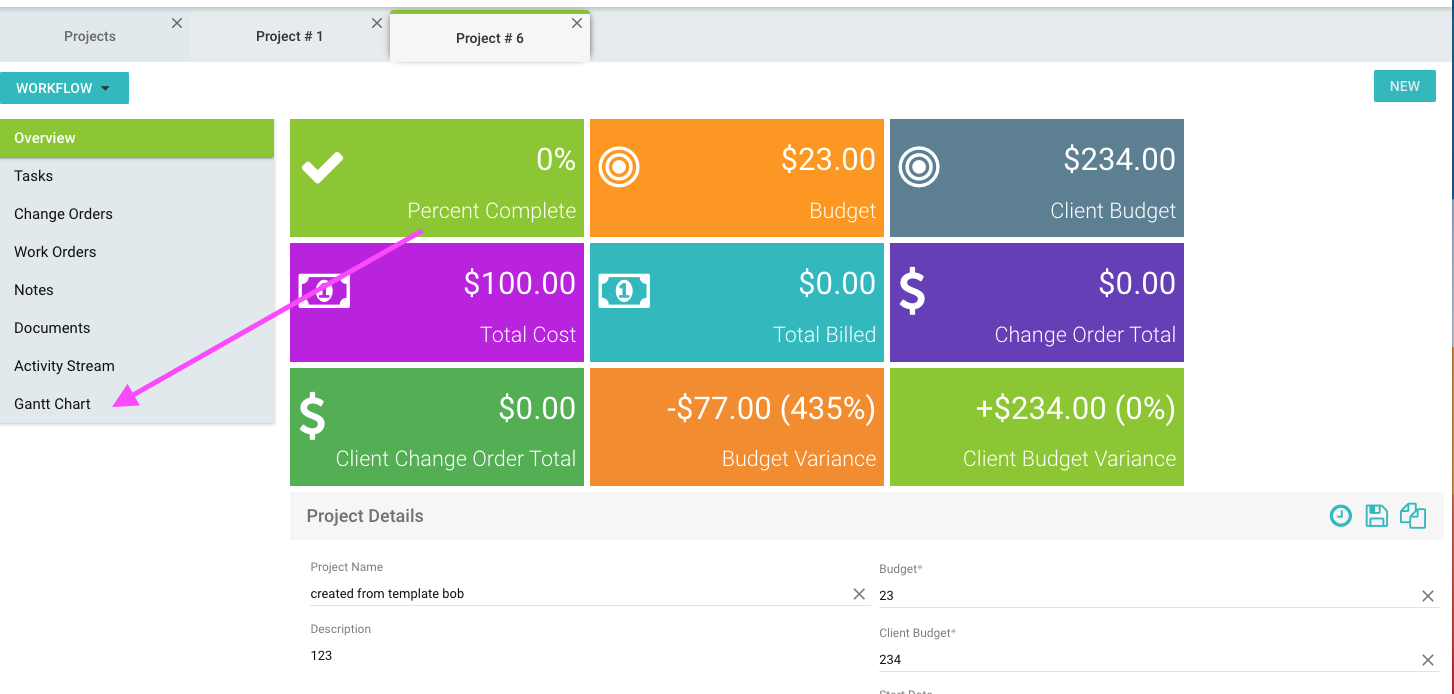Click the copy project icon
The height and width of the screenshot is (694, 1454).
tap(1412, 516)
